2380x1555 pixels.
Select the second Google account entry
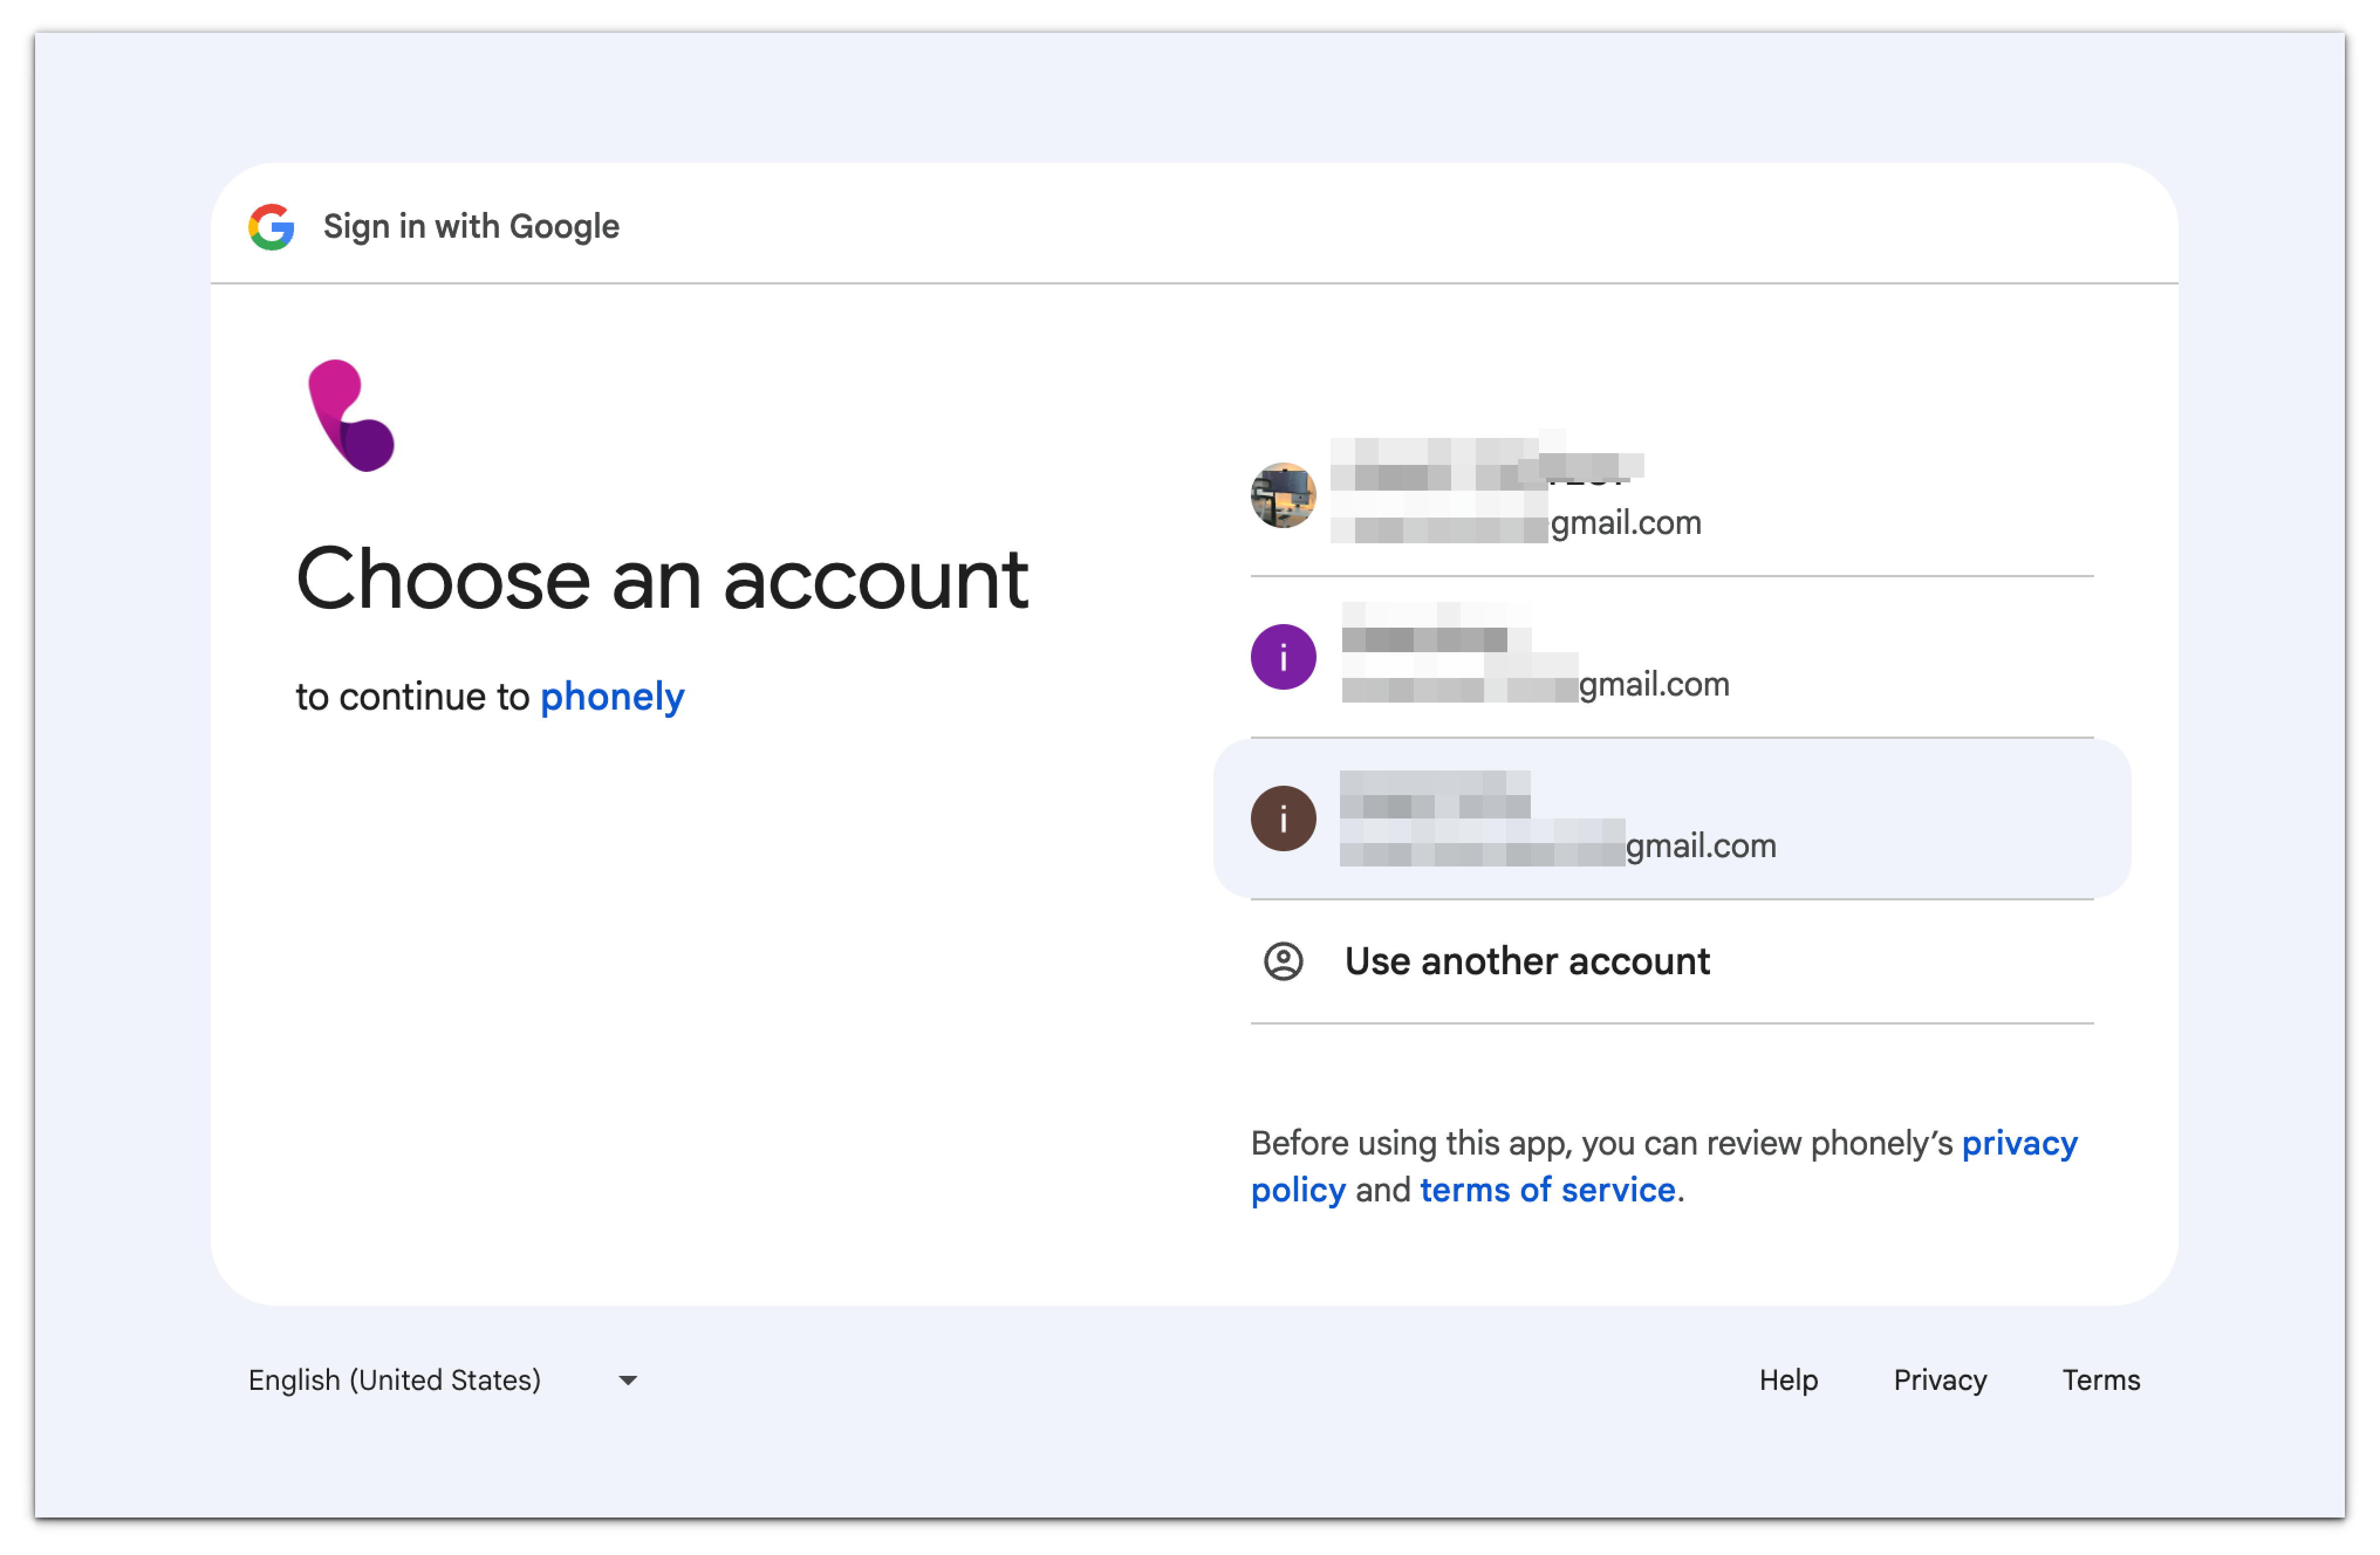(1600, 657)
